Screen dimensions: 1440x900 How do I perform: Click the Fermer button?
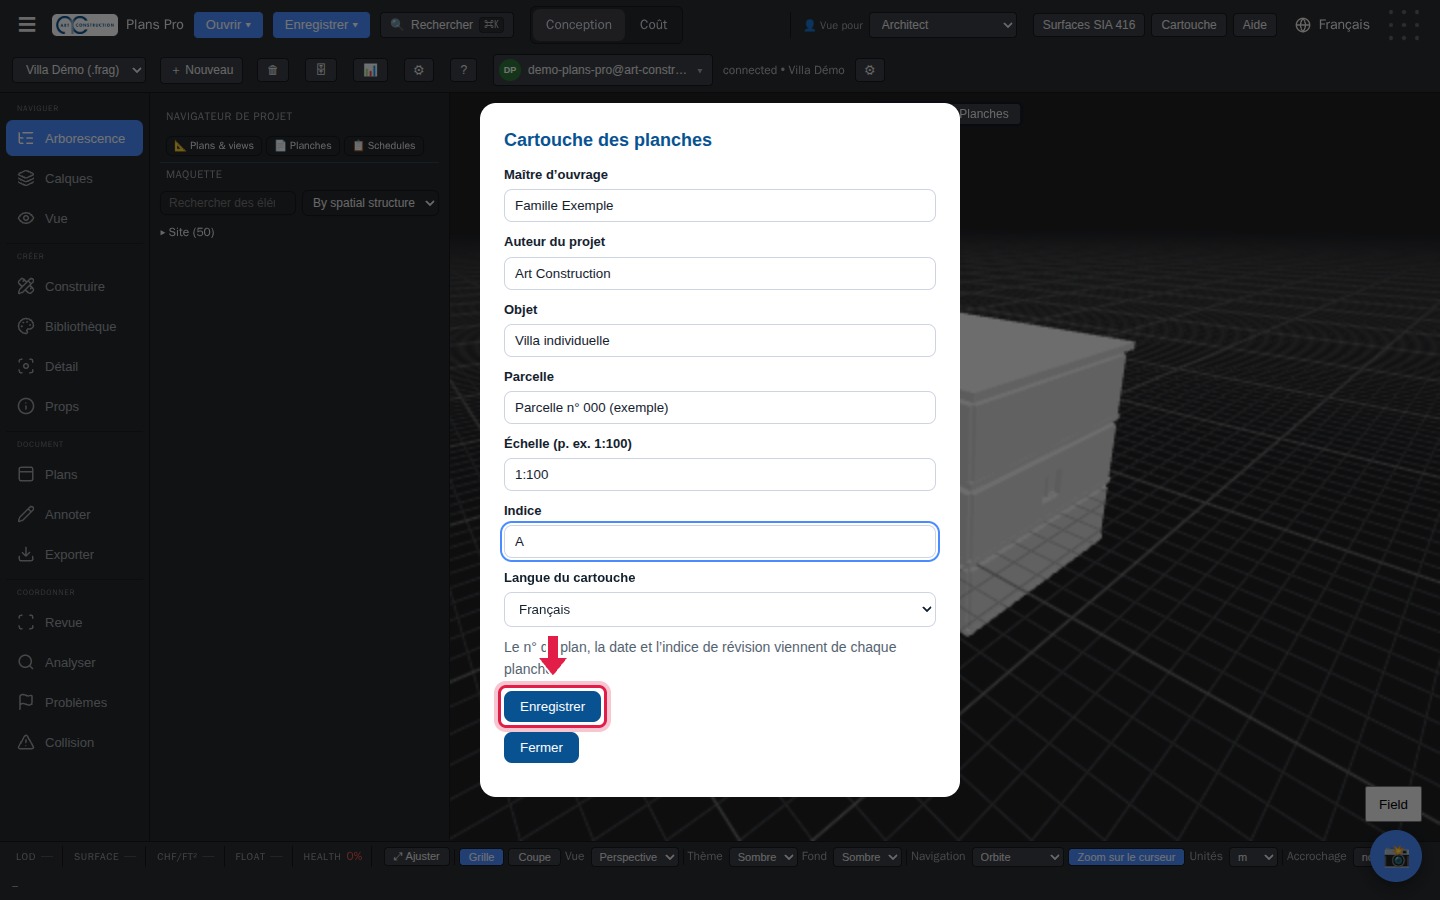[541, 747]
